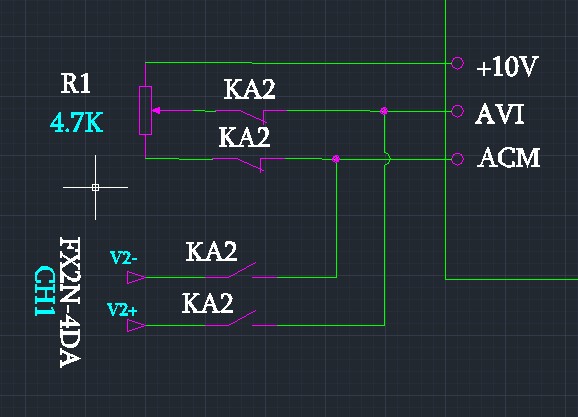578x417 pixels.
Task: Select the cyan CH1 label
Action: [45, 291]
